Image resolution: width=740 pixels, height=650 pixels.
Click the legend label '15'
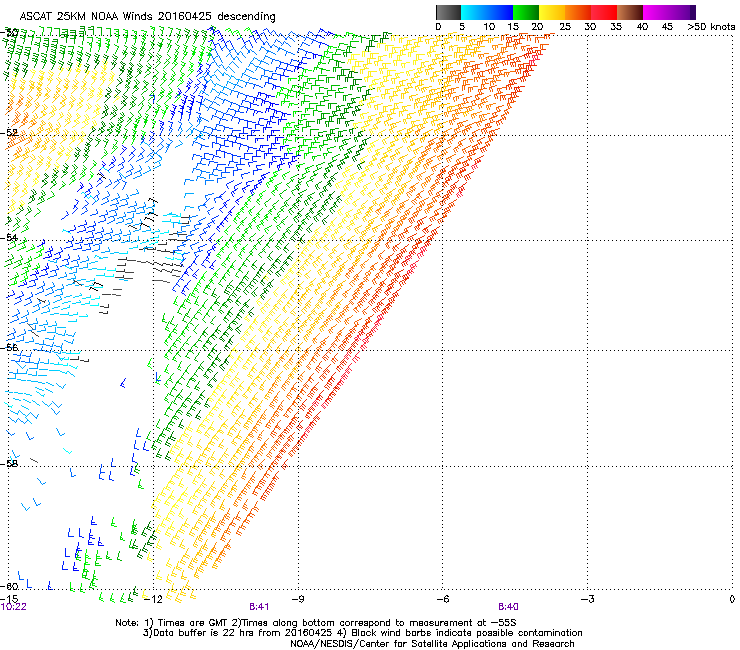click(513, 27)
